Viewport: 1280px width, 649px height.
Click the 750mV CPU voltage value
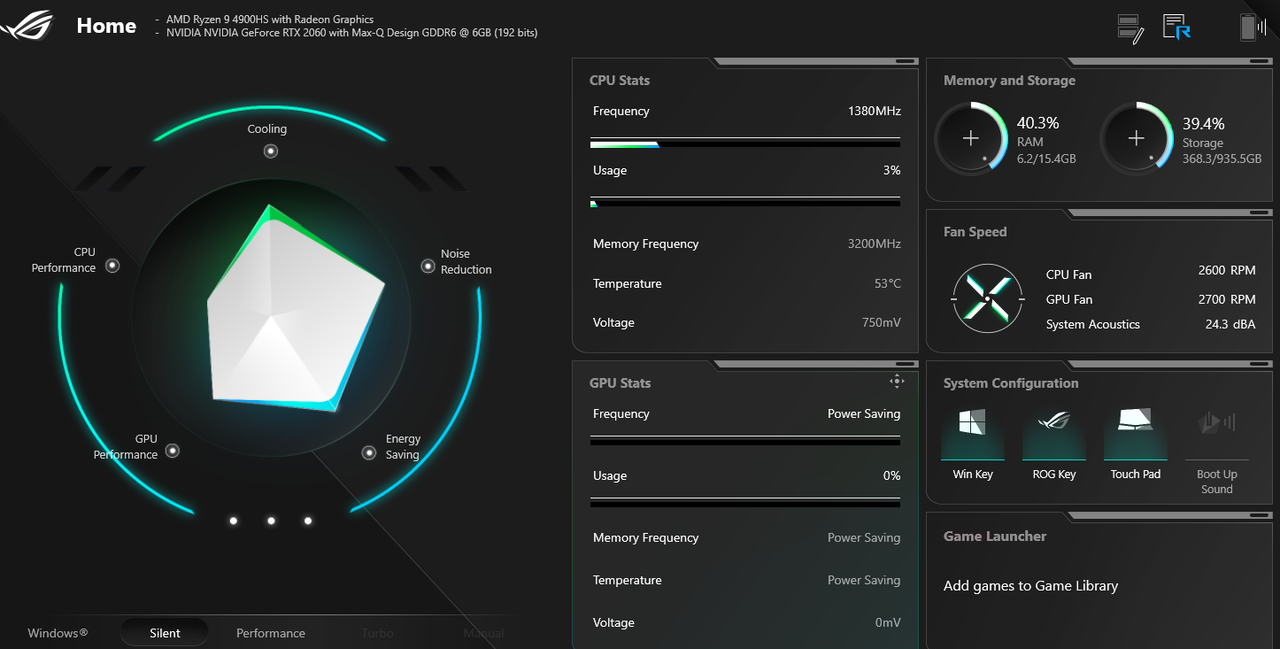pos(881,323)
